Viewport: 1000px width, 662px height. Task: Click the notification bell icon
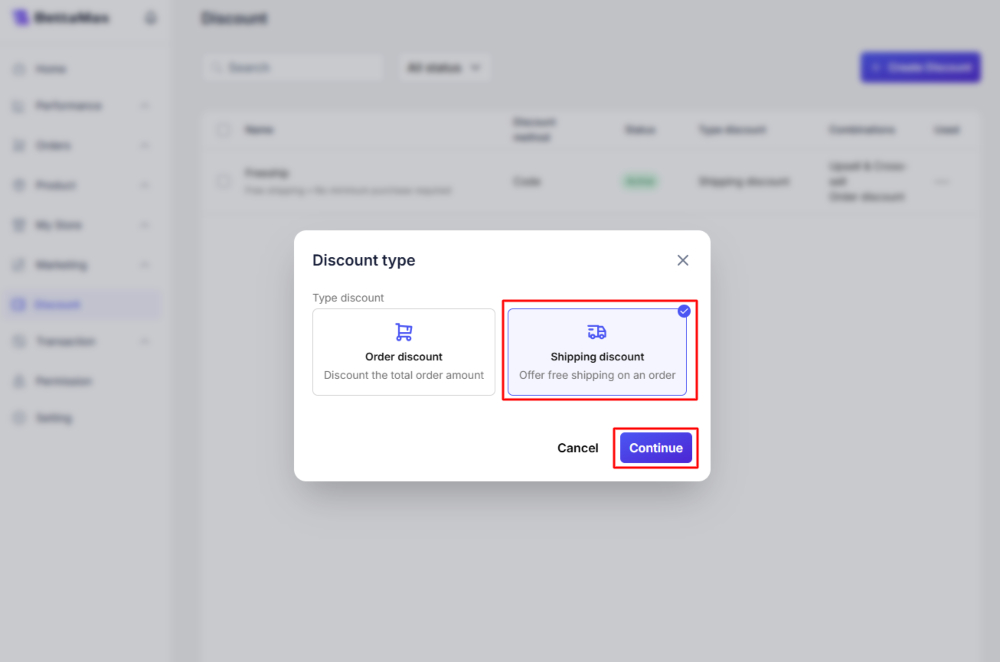[x=151, y=18]
